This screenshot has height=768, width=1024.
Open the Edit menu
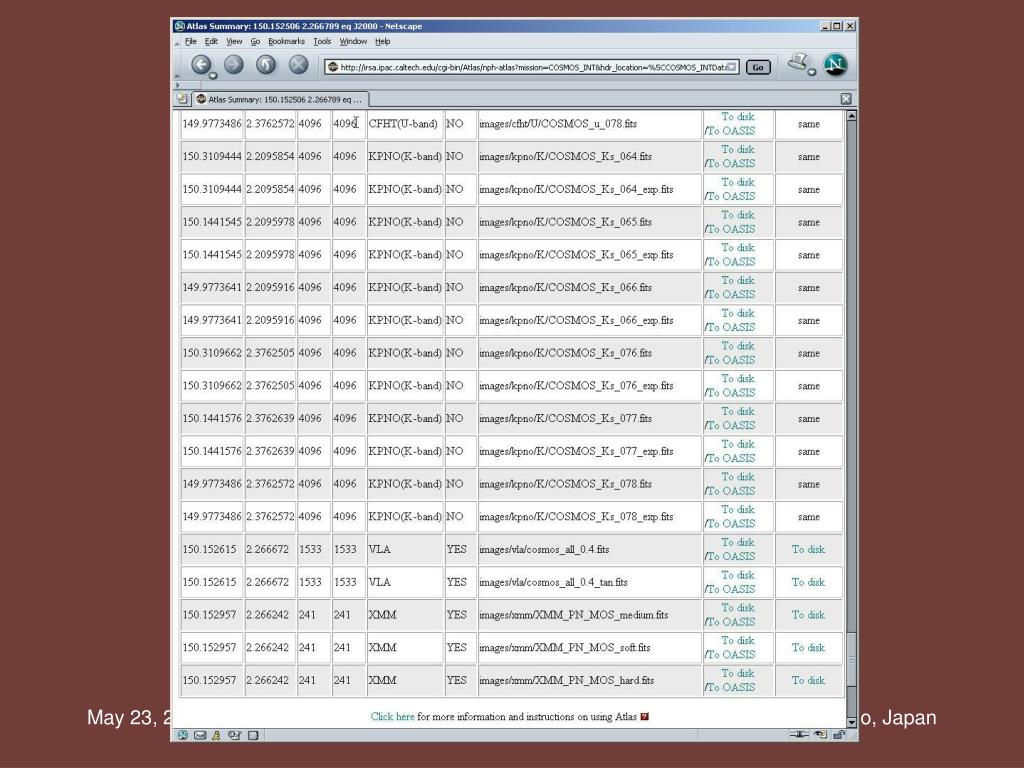tap(211, 41)
